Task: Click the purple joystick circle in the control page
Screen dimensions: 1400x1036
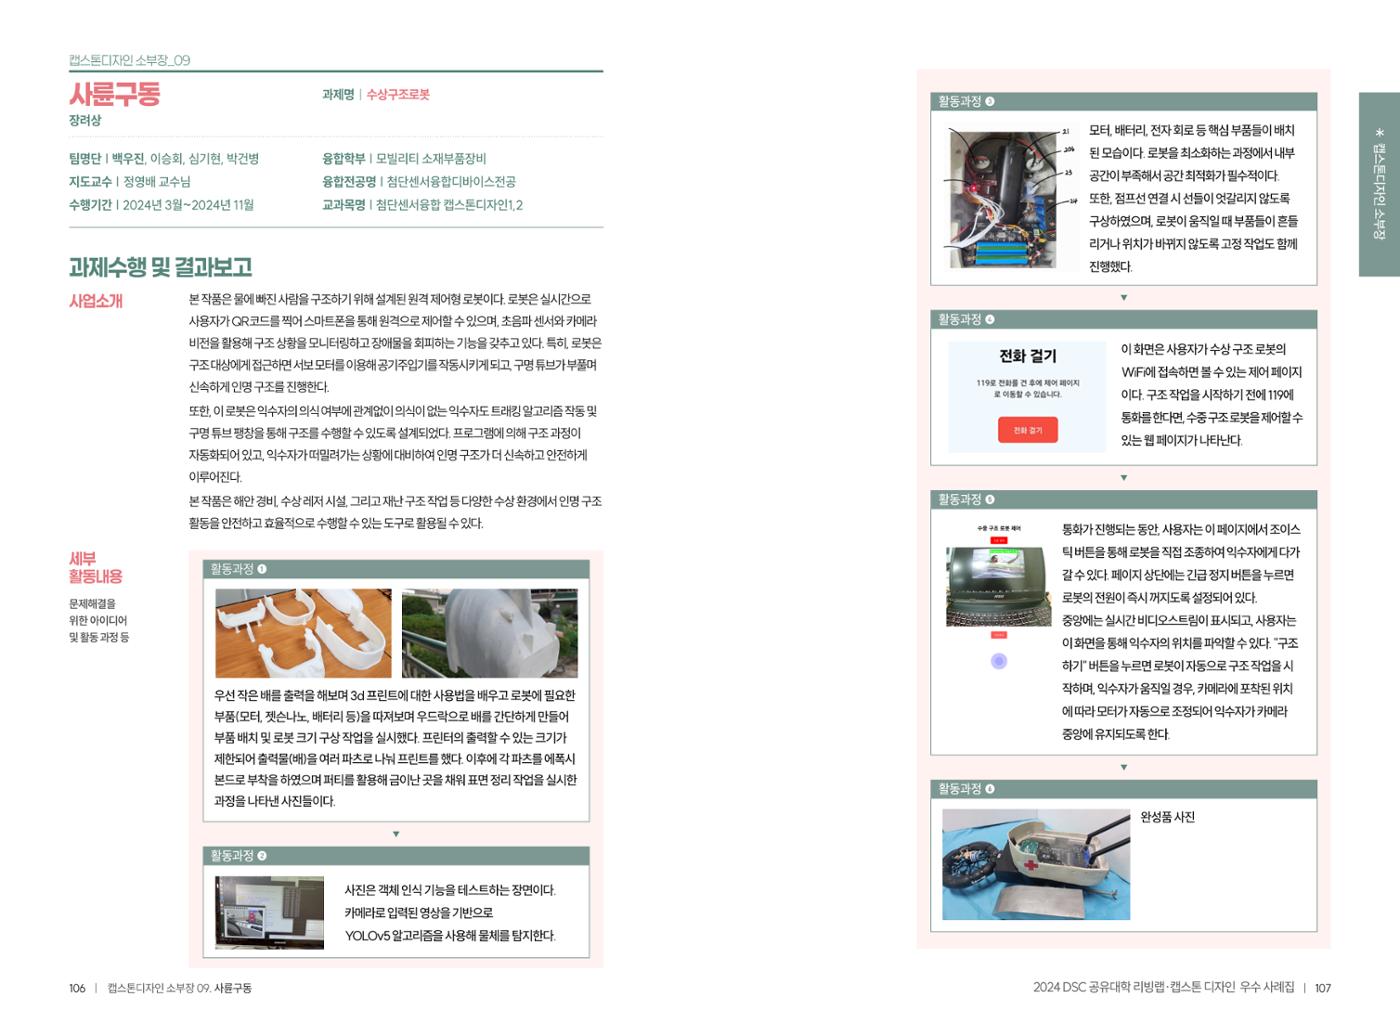Action: tap(999, 661)
